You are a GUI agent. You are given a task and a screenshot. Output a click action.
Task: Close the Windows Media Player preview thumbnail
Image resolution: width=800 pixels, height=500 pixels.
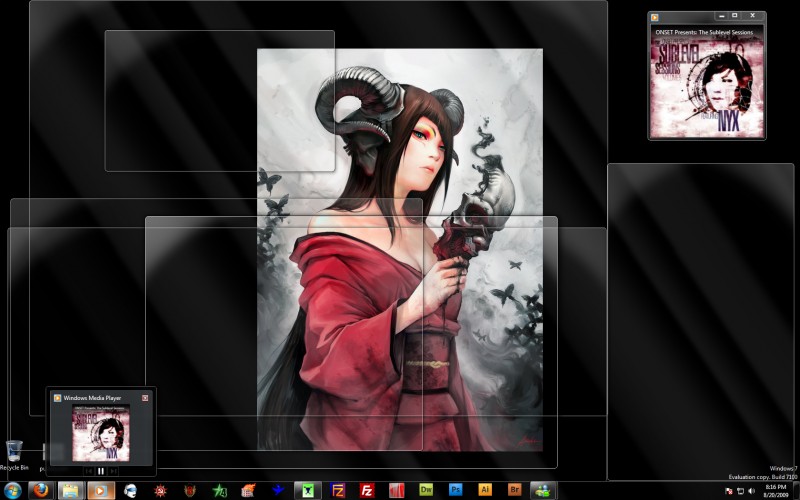pos(145,397)
